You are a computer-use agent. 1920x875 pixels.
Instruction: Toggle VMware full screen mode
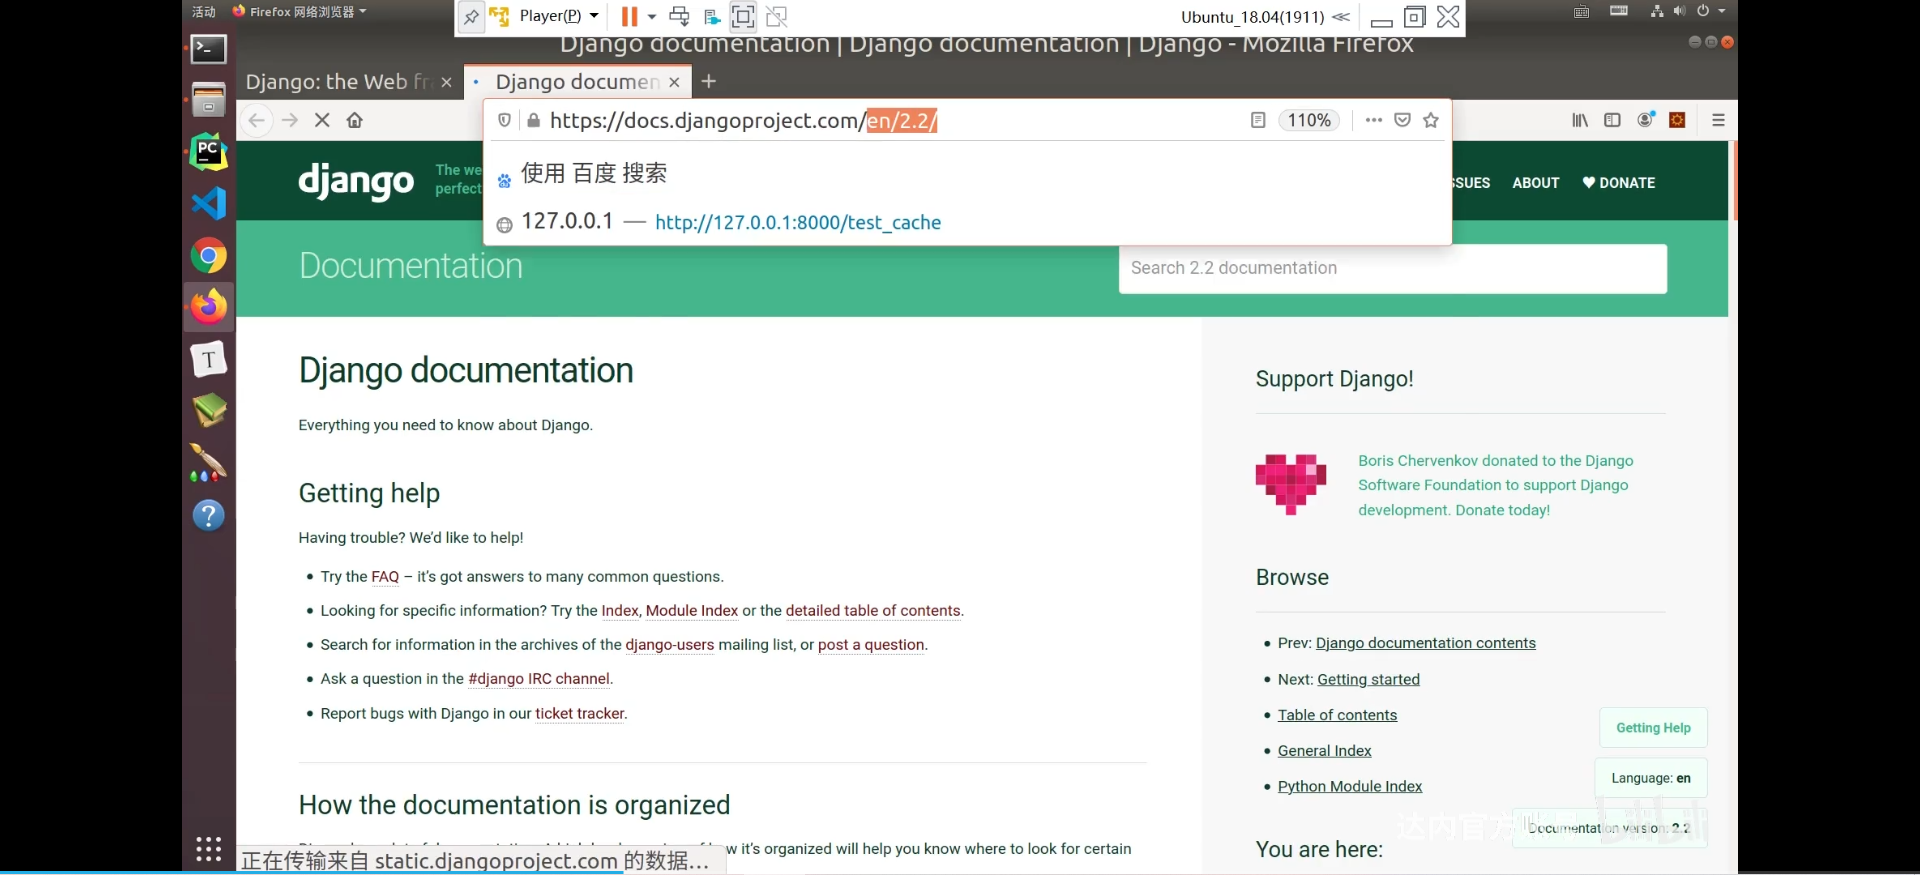(x=743, y=16)
